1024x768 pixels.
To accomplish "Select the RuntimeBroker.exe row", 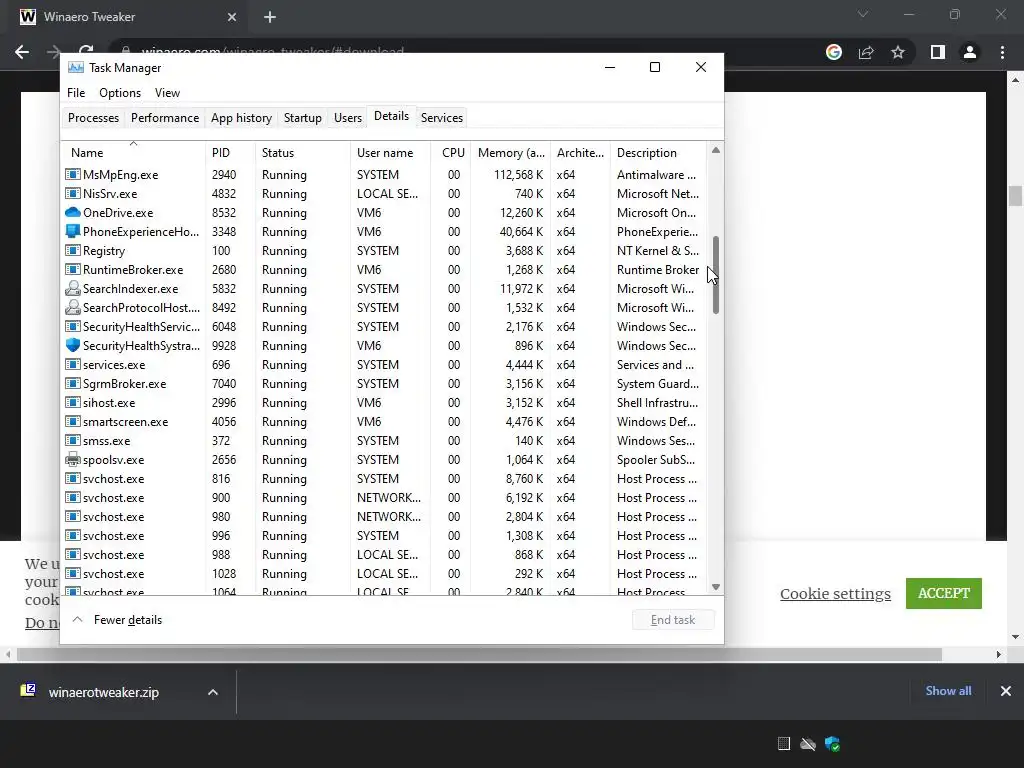I will tap(385, 270).
